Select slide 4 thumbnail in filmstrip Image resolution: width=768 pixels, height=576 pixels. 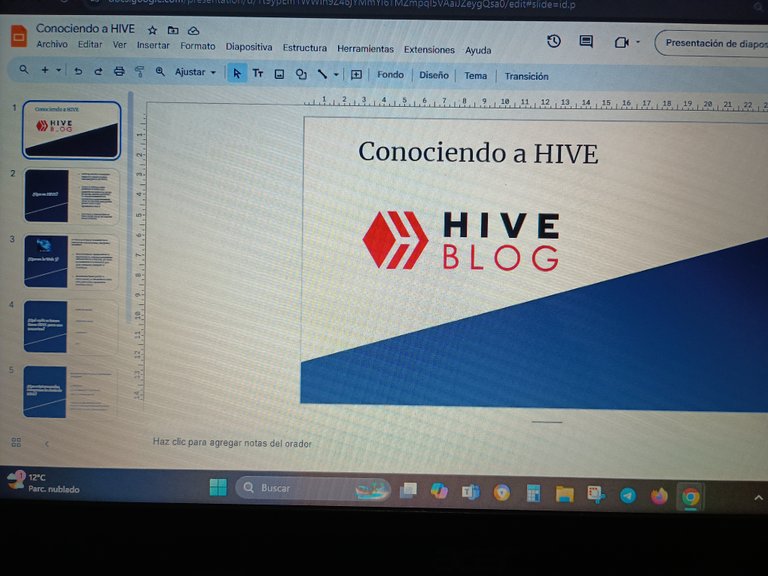click(71, 327)
